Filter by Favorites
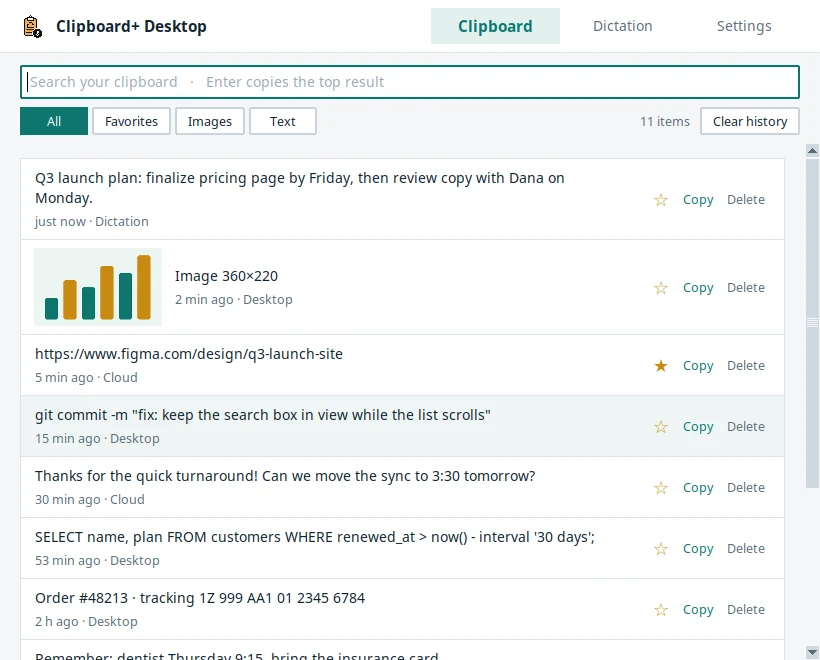The image size is (820, 660). coord(131,121)
